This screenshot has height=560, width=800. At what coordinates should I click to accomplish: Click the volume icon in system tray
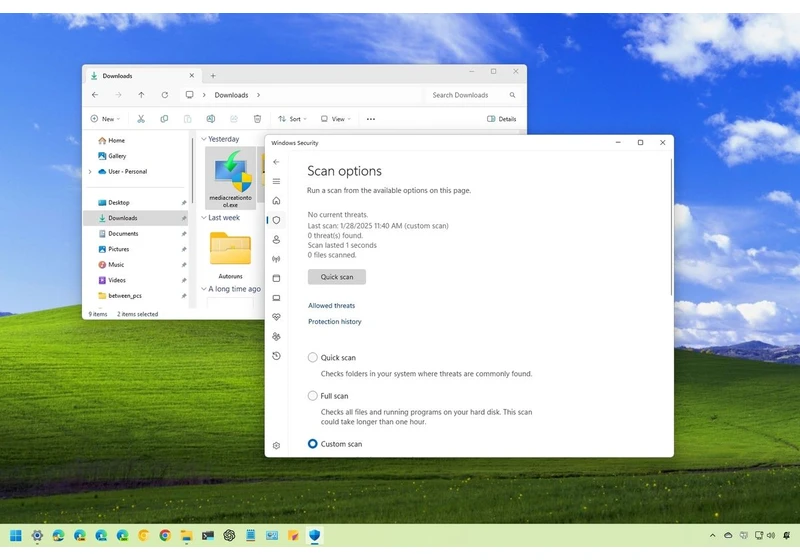[x=771, y=535]
